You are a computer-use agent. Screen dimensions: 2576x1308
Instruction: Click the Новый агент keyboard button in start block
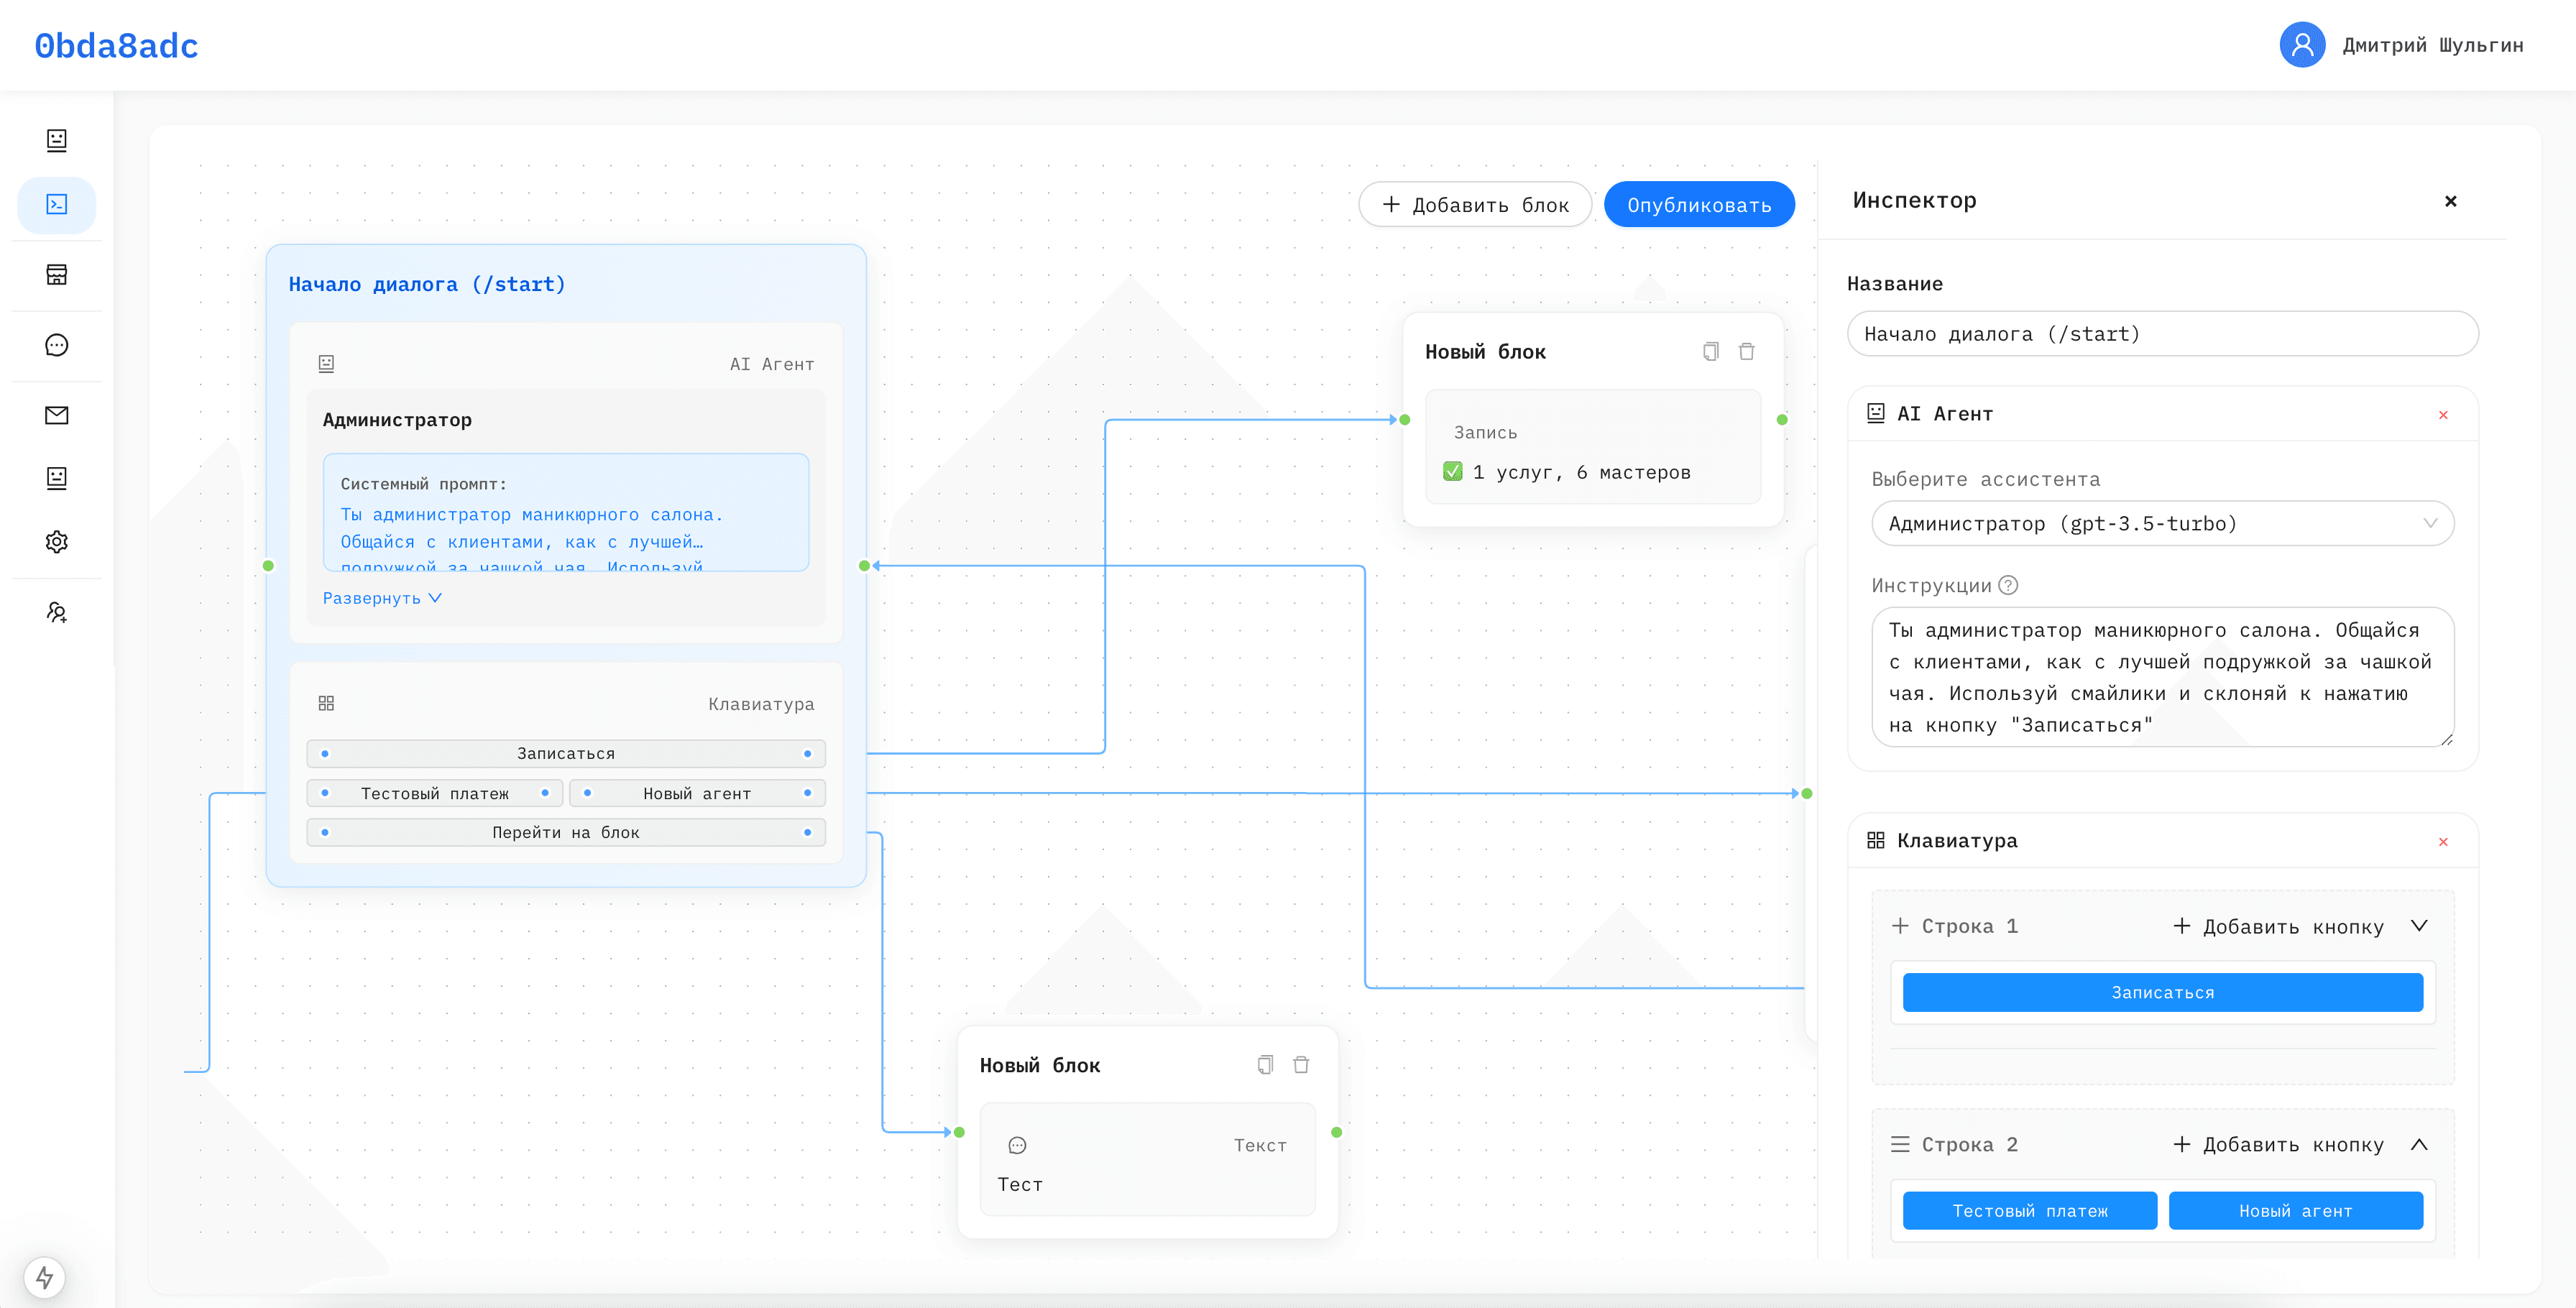tap(697, 793)
